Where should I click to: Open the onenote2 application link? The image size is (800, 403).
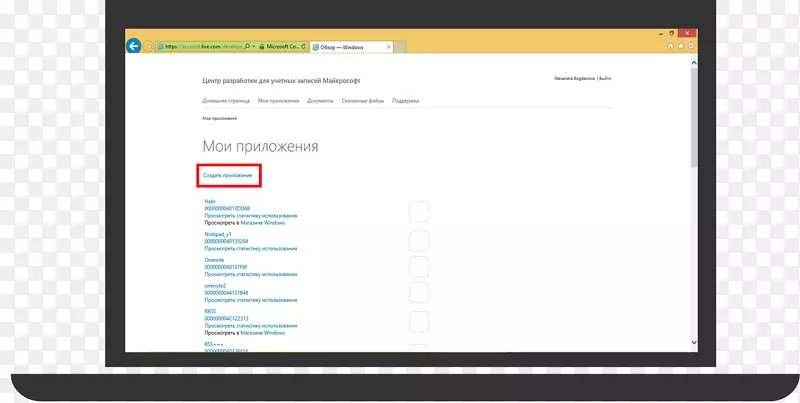point(215,286)
